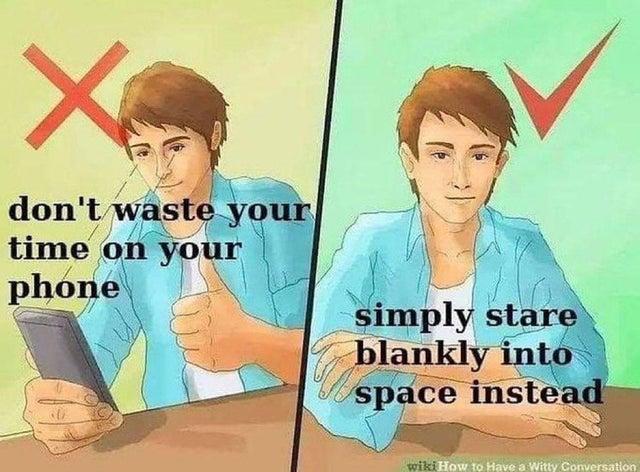This screenshot has height=472, width=640.
Task: Click the red X mark
Action: point(77,94)
